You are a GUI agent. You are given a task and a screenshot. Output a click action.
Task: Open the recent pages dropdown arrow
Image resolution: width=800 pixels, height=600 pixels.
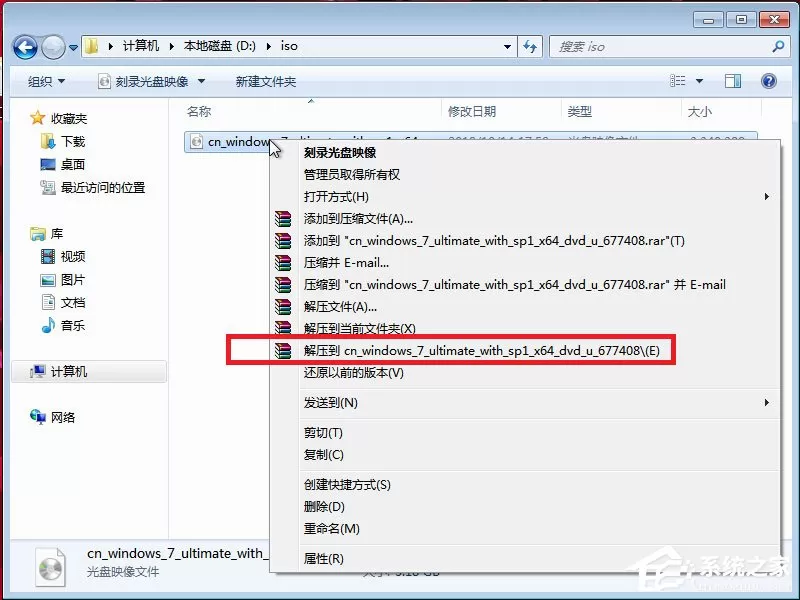pos(73,47)
